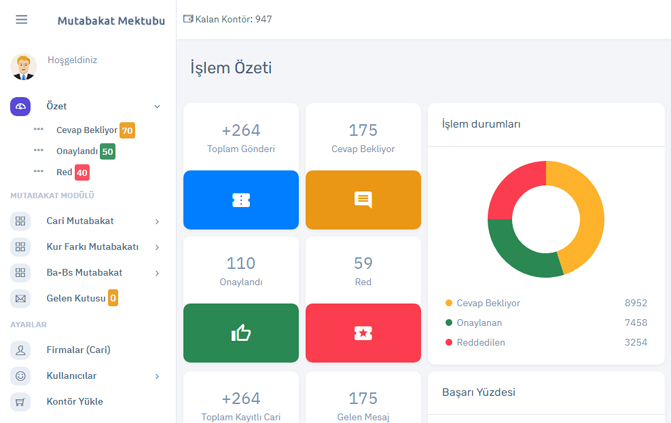The height and width of the screenshot is (423, 671).
Task: Click the green thumbs-up Onaylandı button
Action: [x=241, y=333]
